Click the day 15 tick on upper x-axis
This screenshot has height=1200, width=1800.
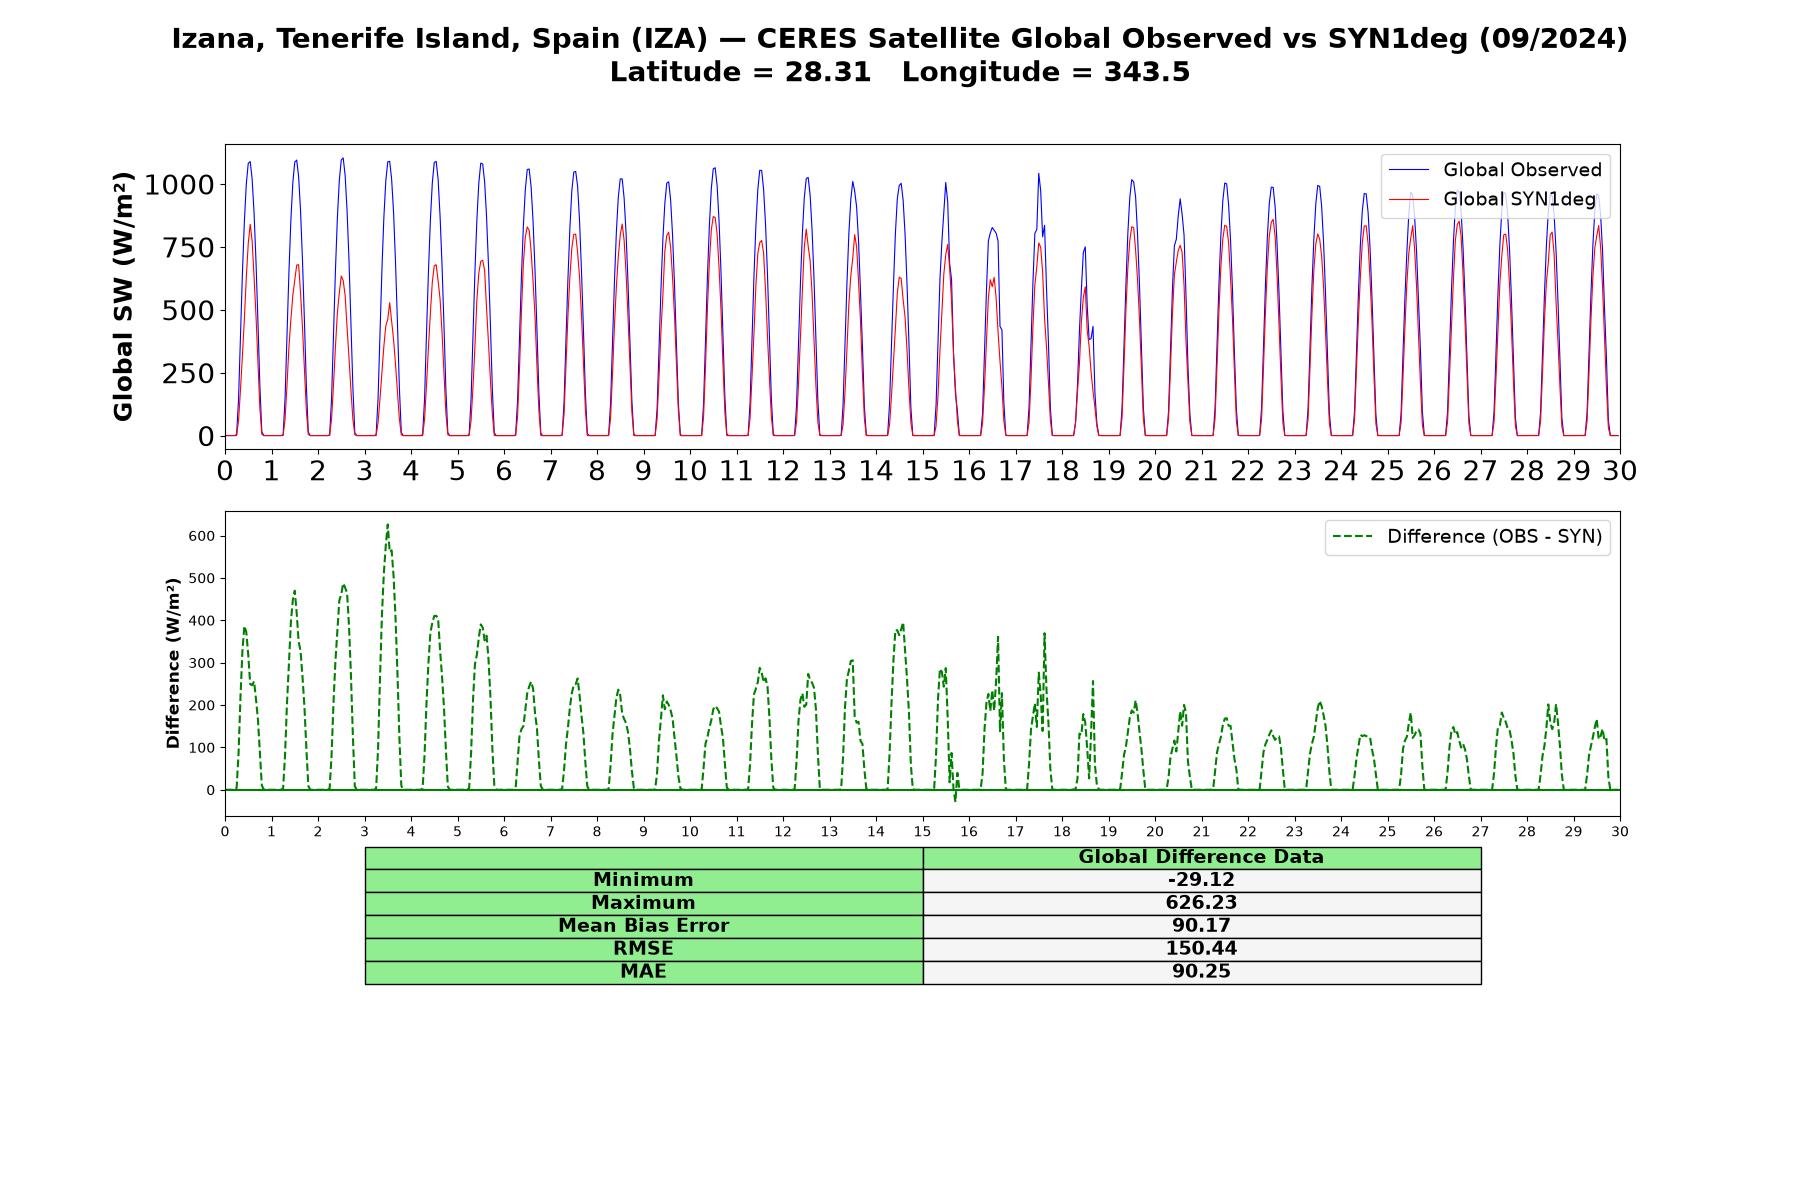922,470
